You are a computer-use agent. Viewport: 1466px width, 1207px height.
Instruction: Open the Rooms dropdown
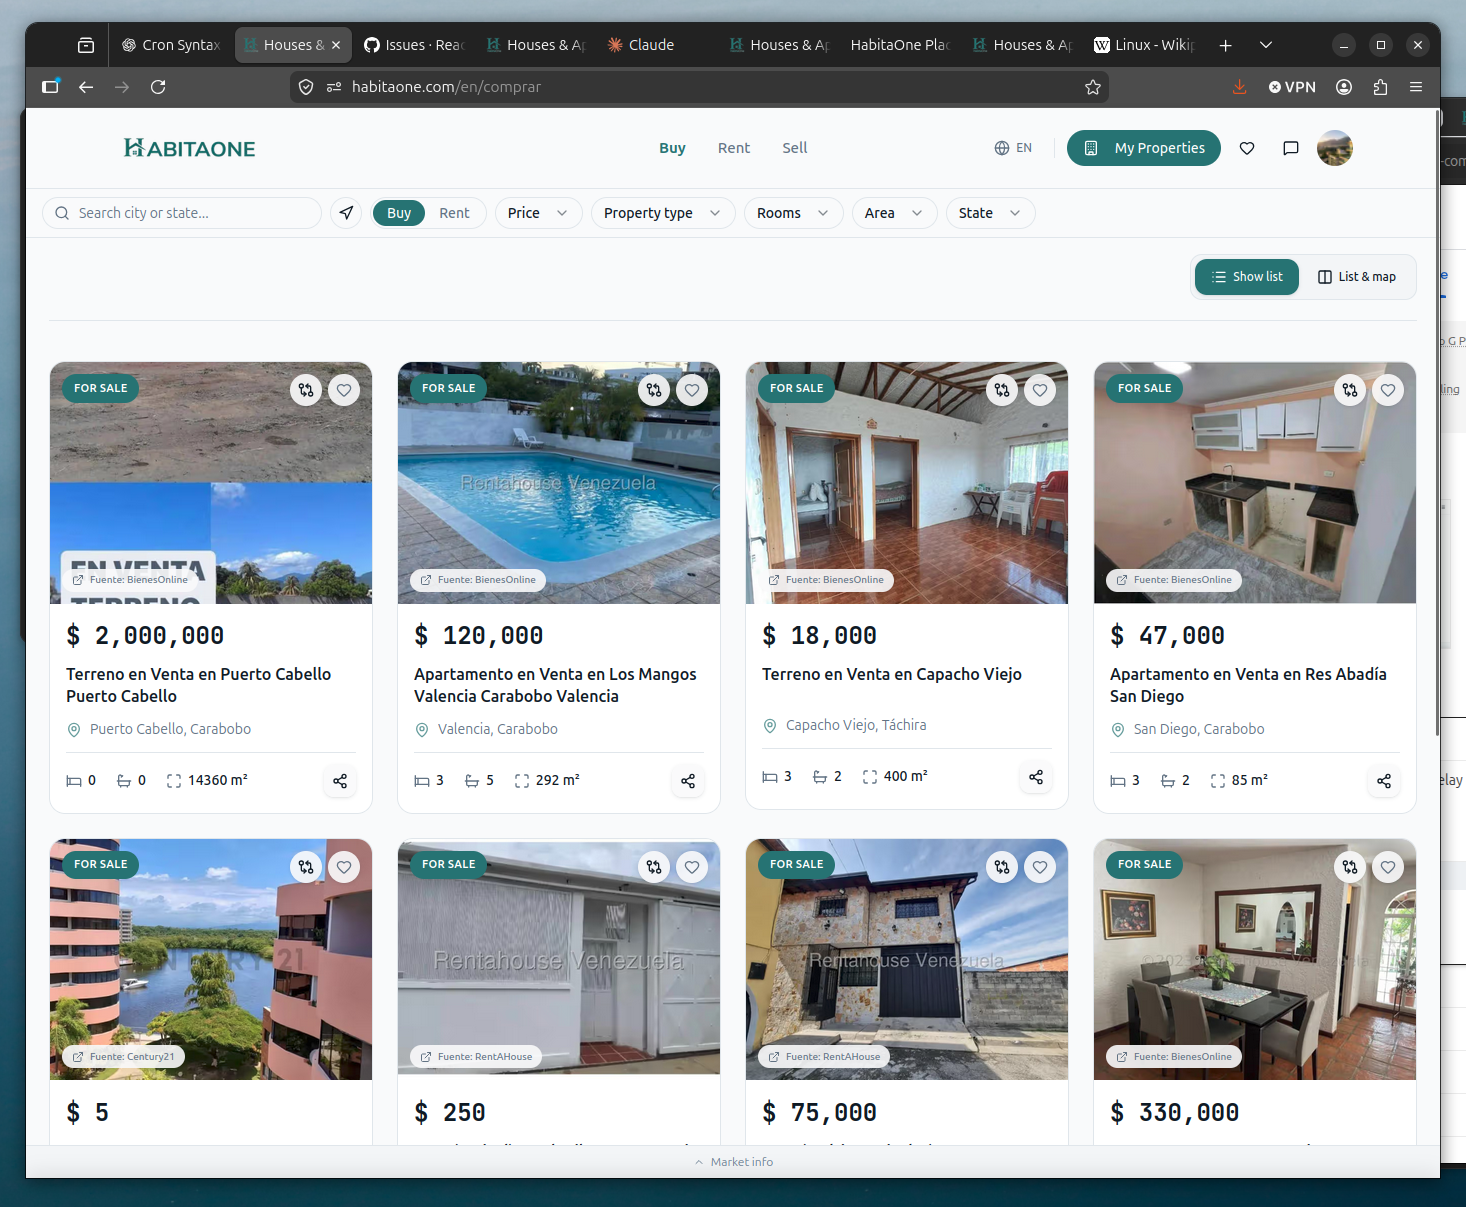(793, 213)
